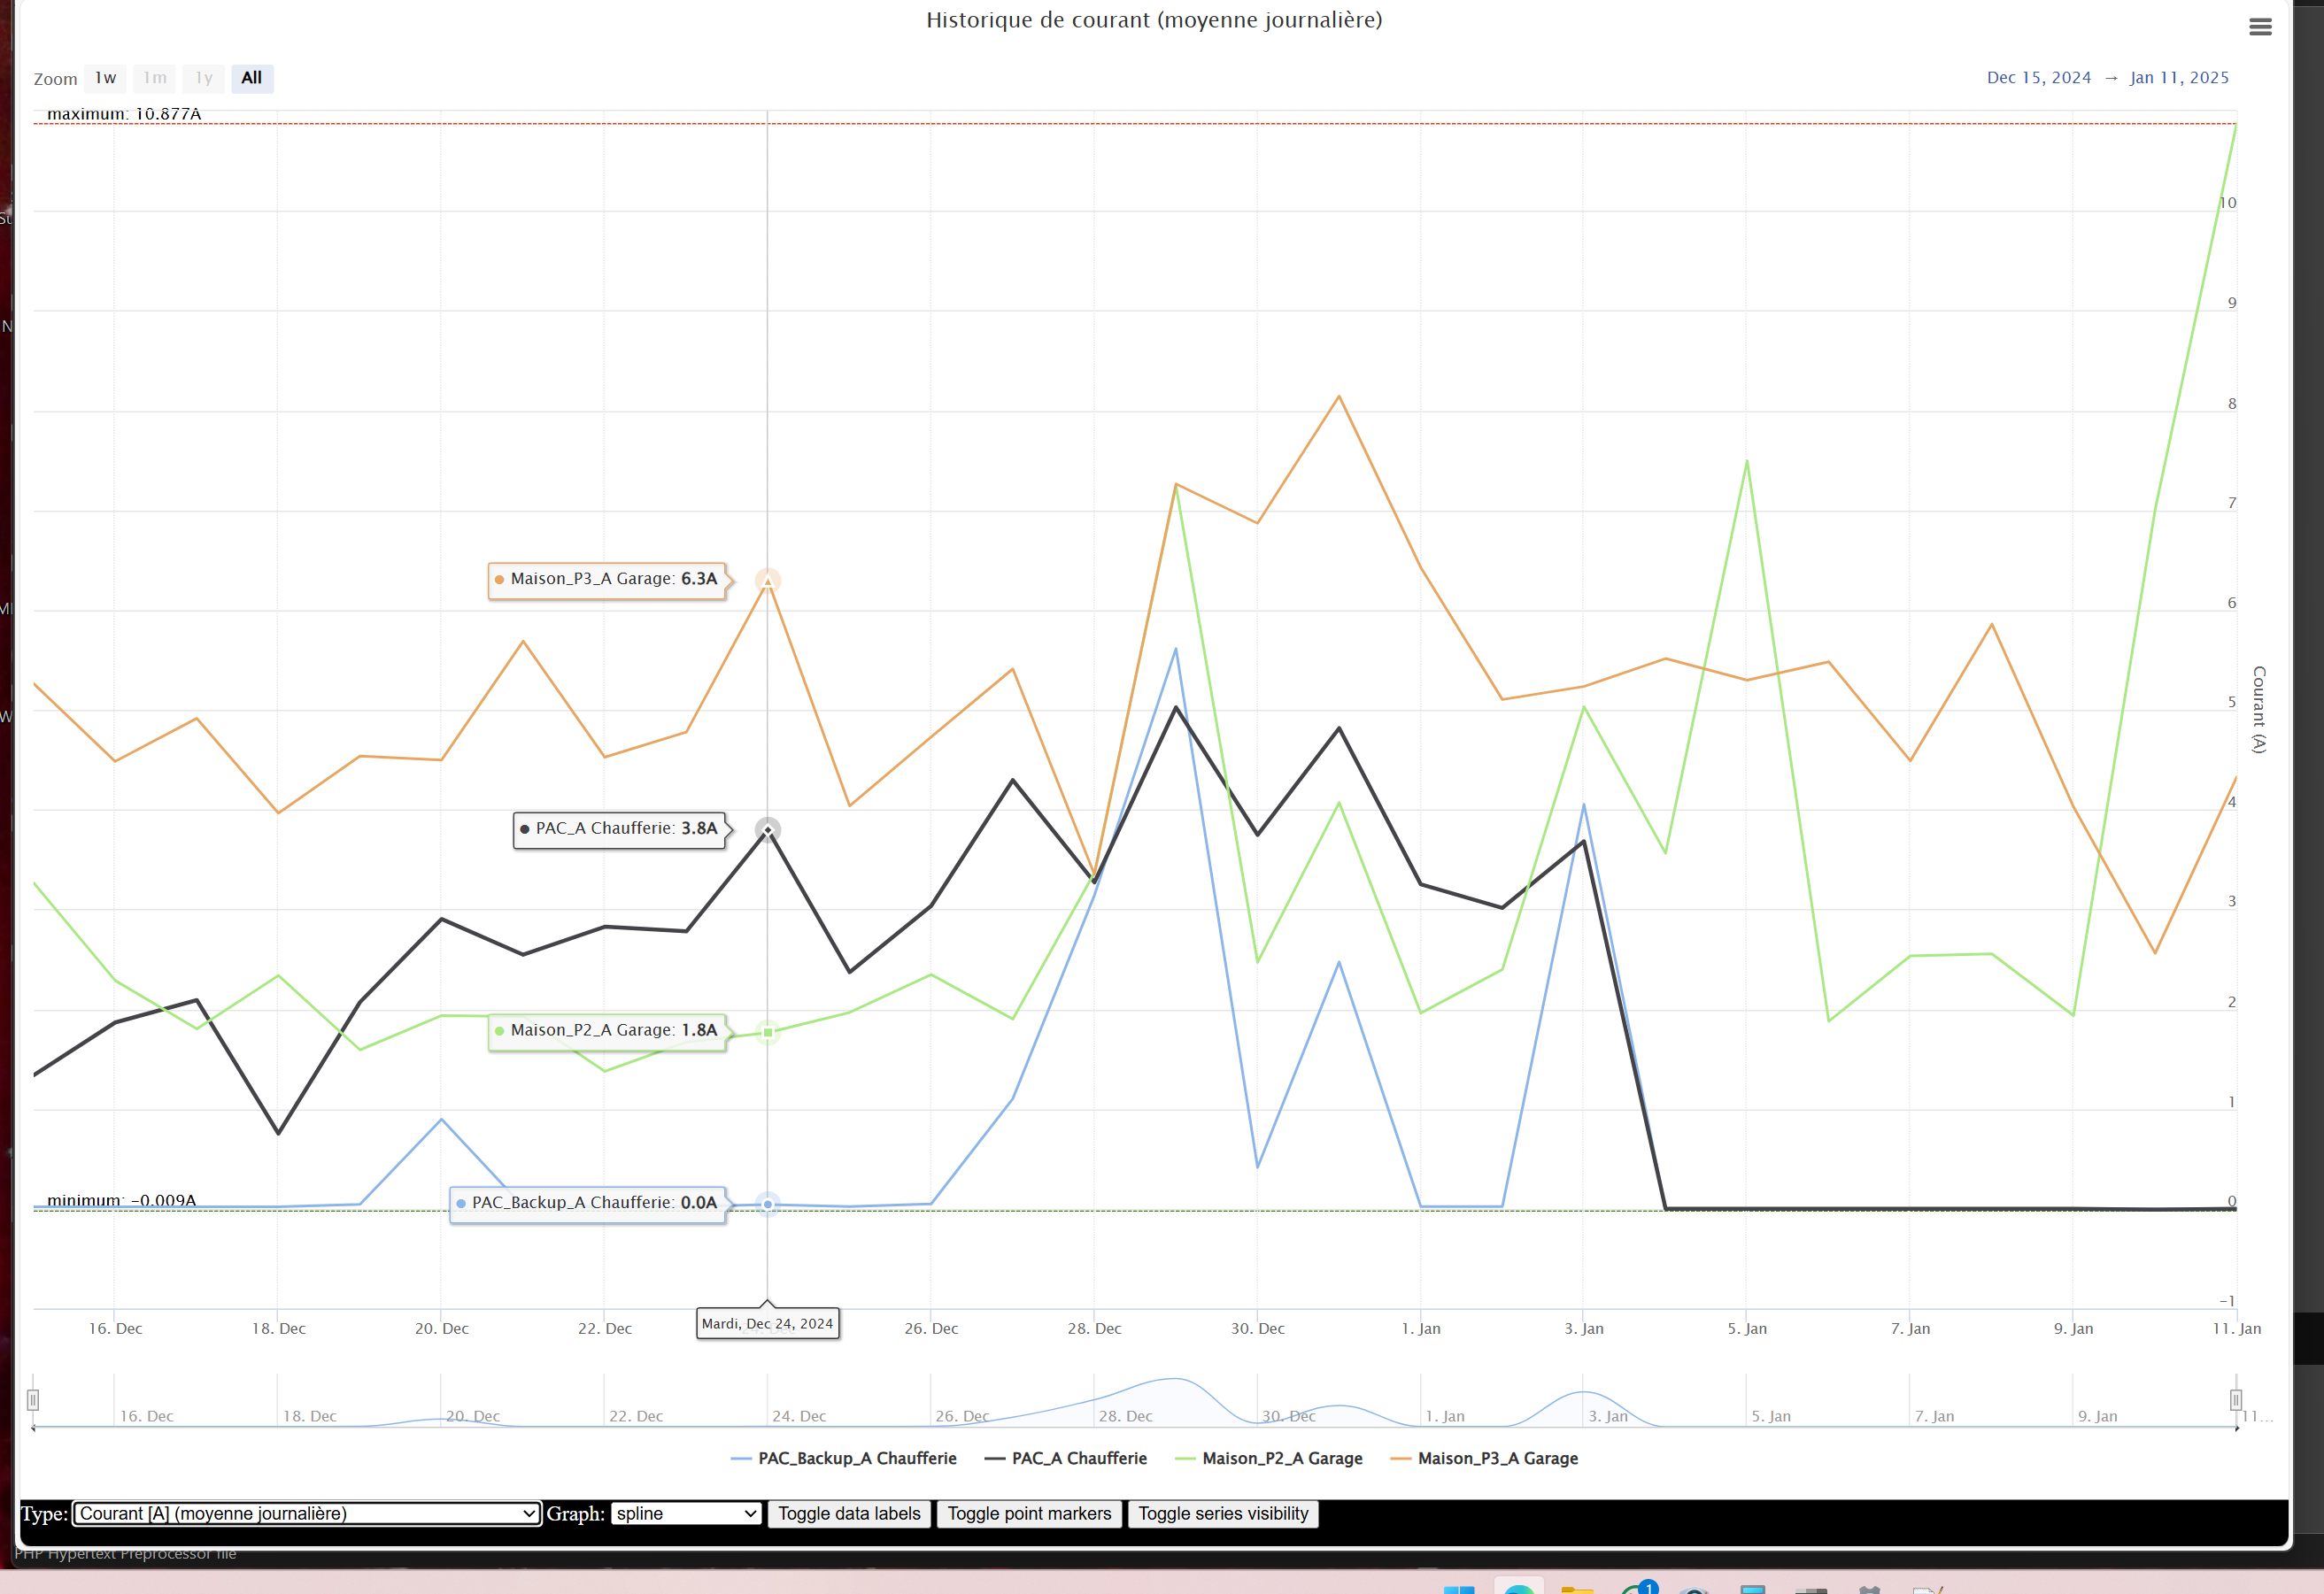
Task: Click Toggle series visibility button
Action: [1223, 1514]
